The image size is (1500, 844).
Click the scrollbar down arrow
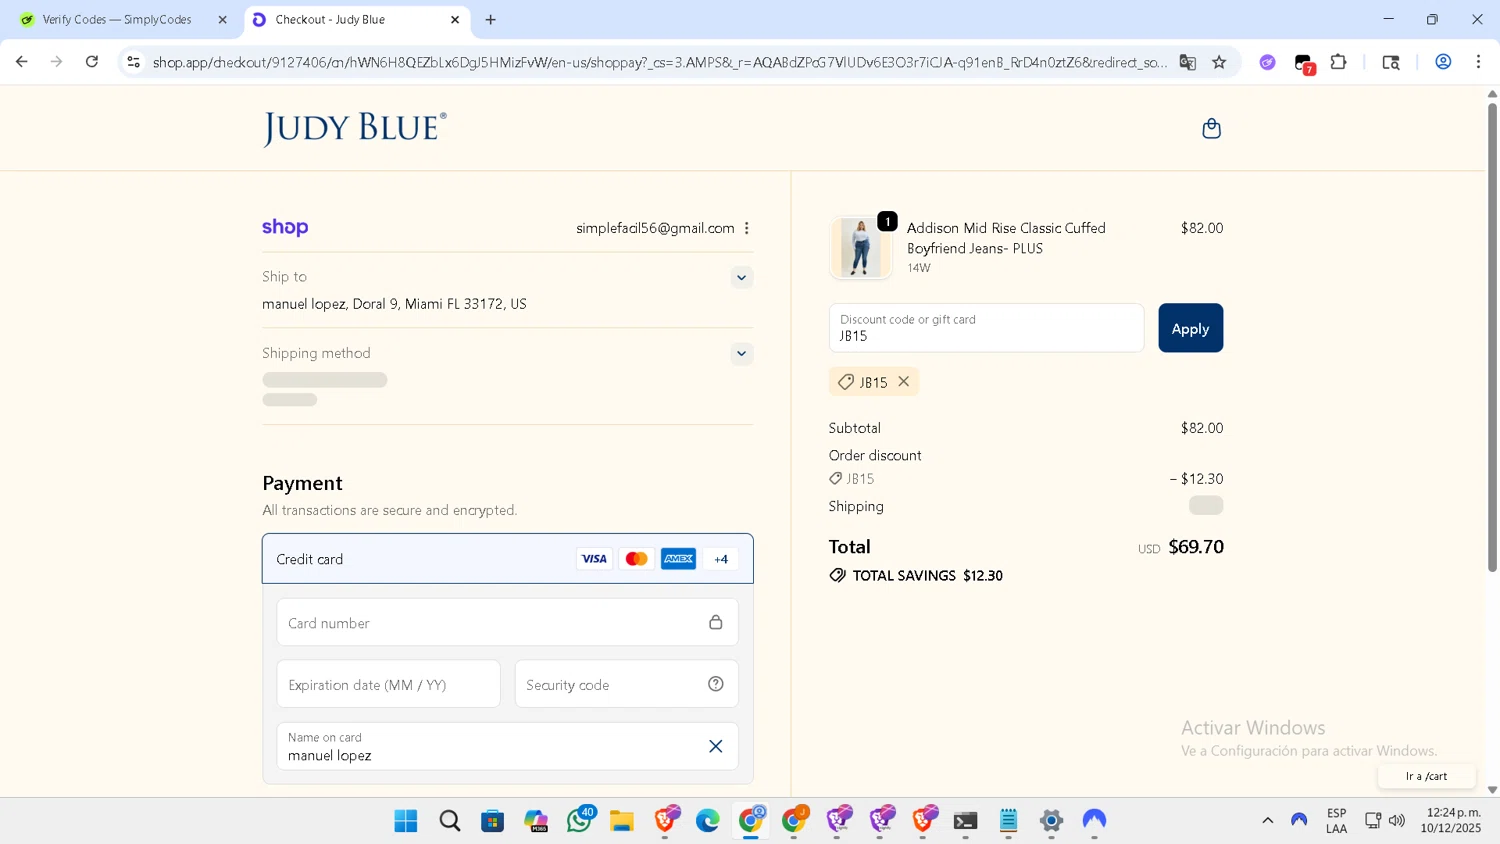[1492, 789]
